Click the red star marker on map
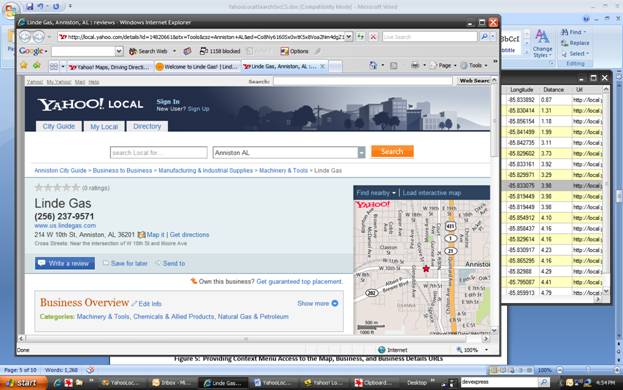The height and width of the screenshot is (390, 623). 426,269
